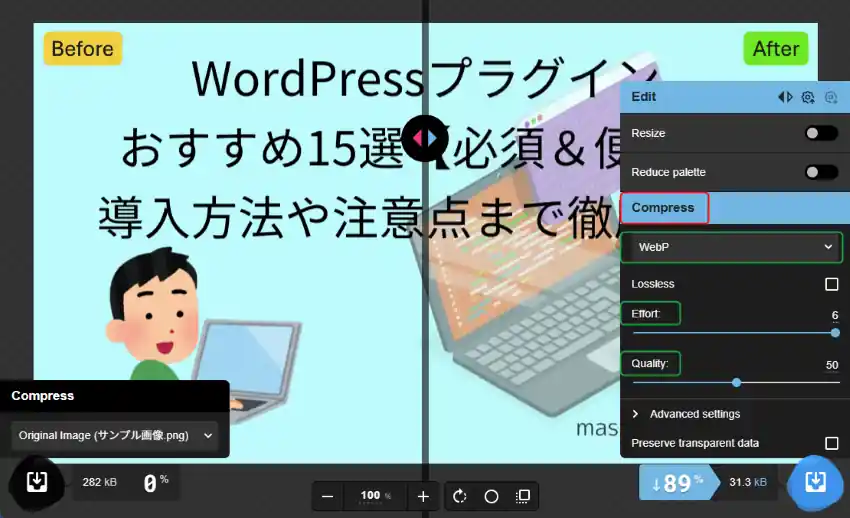Click the Effort slider

click(734, 333)
